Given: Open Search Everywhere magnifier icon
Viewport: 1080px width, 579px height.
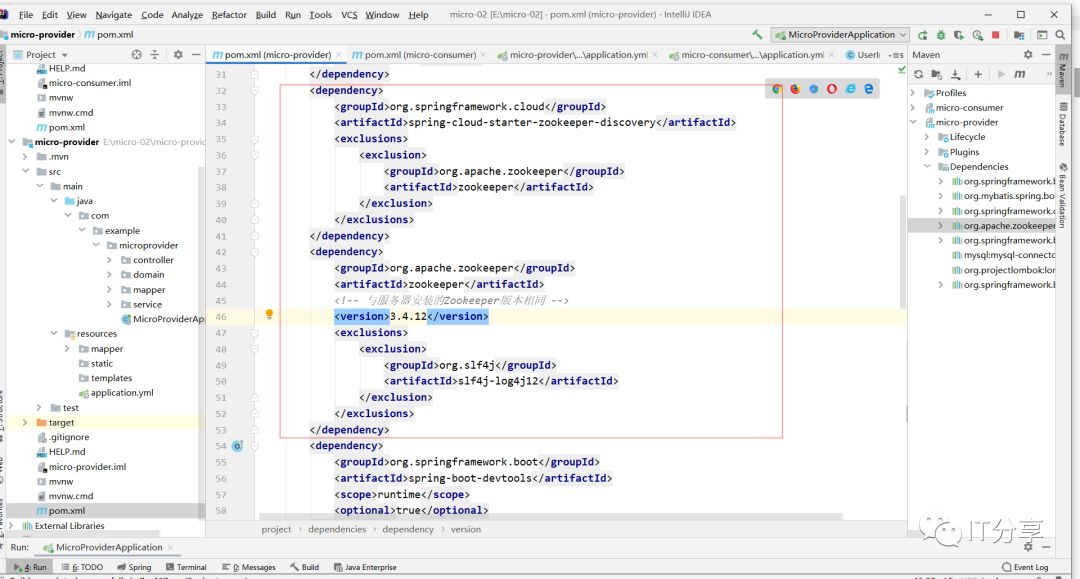Looking at the screenshot, I should pyautogui.click(x=1061, y=34).
